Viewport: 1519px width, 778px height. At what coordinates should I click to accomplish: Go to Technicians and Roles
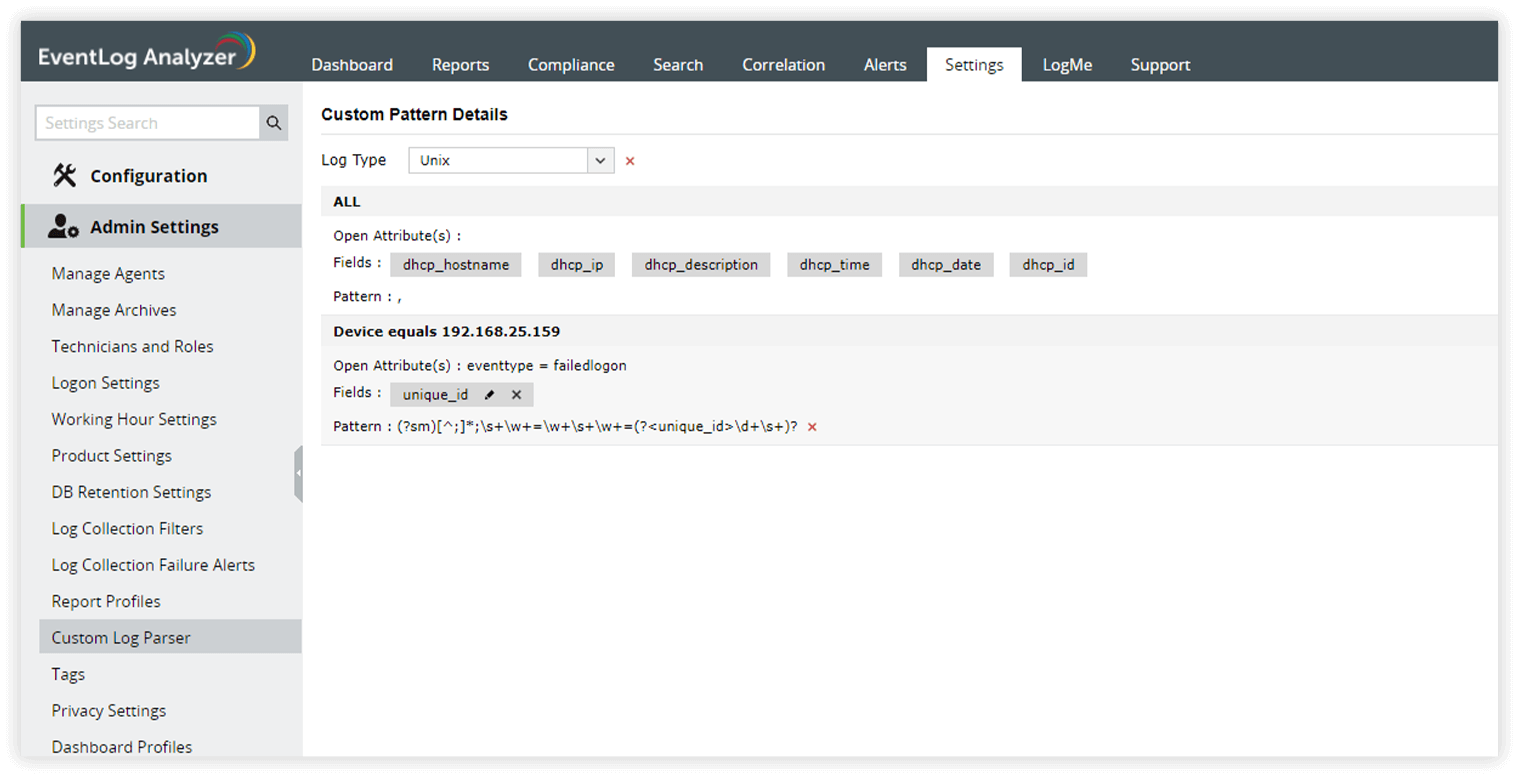(x=132, y=347)
